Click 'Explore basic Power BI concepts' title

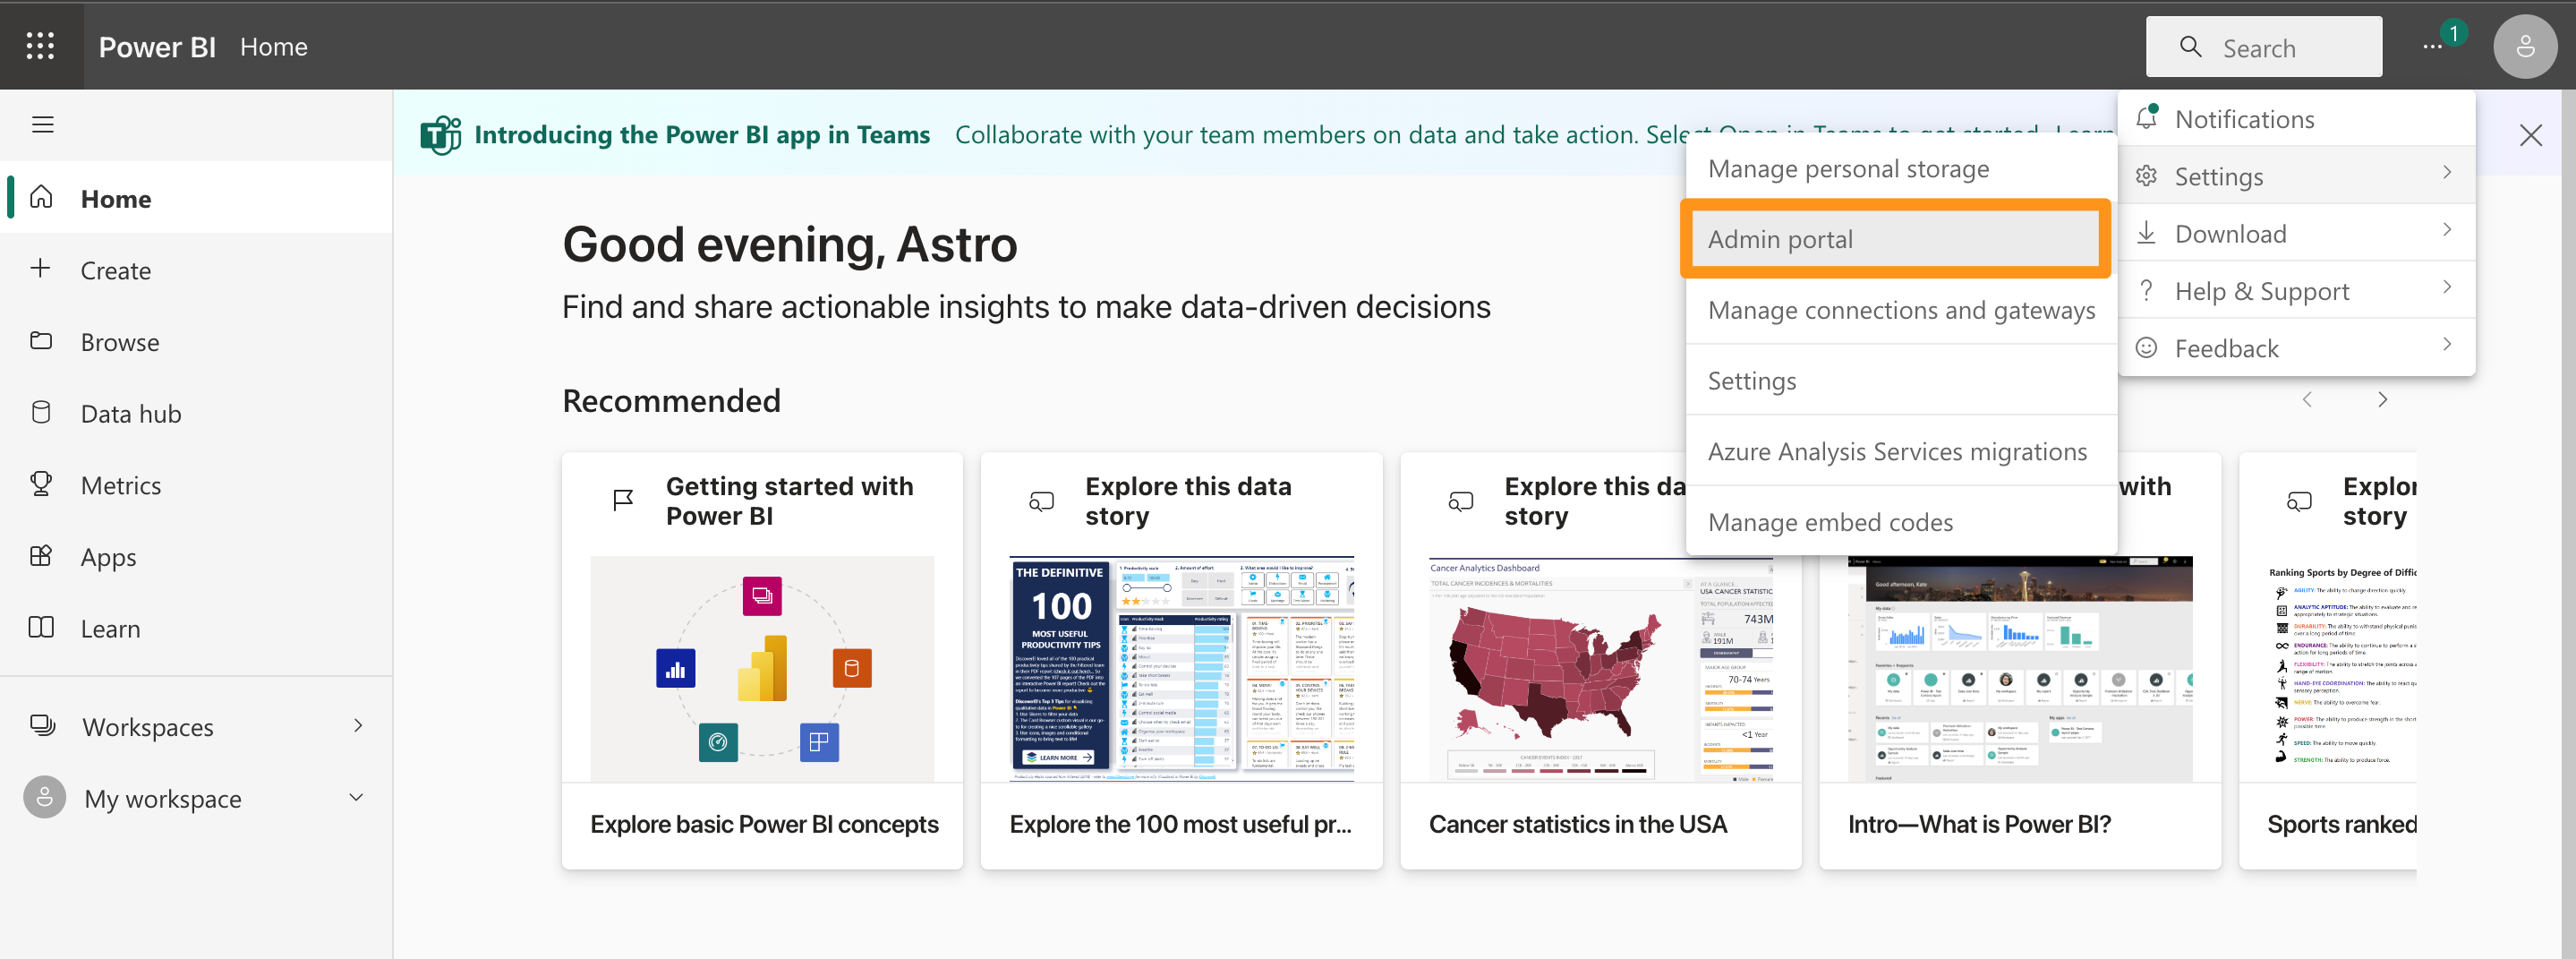[764, 824]
